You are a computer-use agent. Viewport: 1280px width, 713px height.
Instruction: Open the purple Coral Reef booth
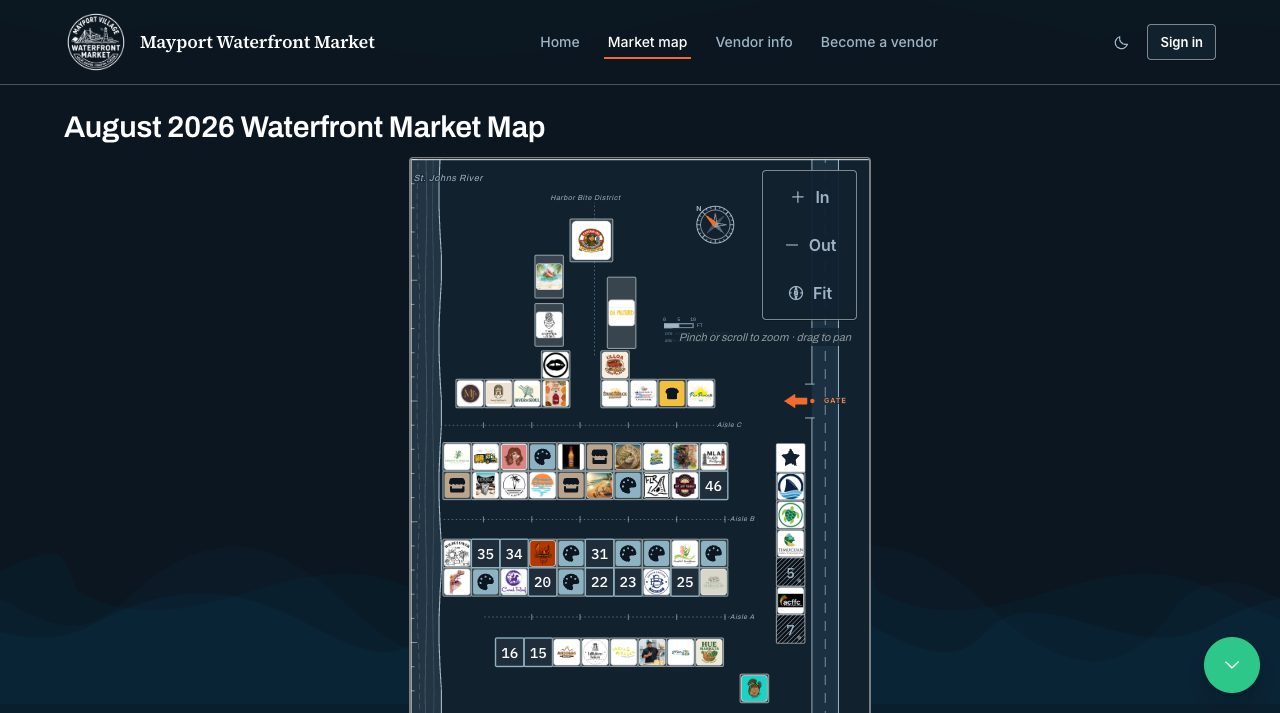[514, 582]
